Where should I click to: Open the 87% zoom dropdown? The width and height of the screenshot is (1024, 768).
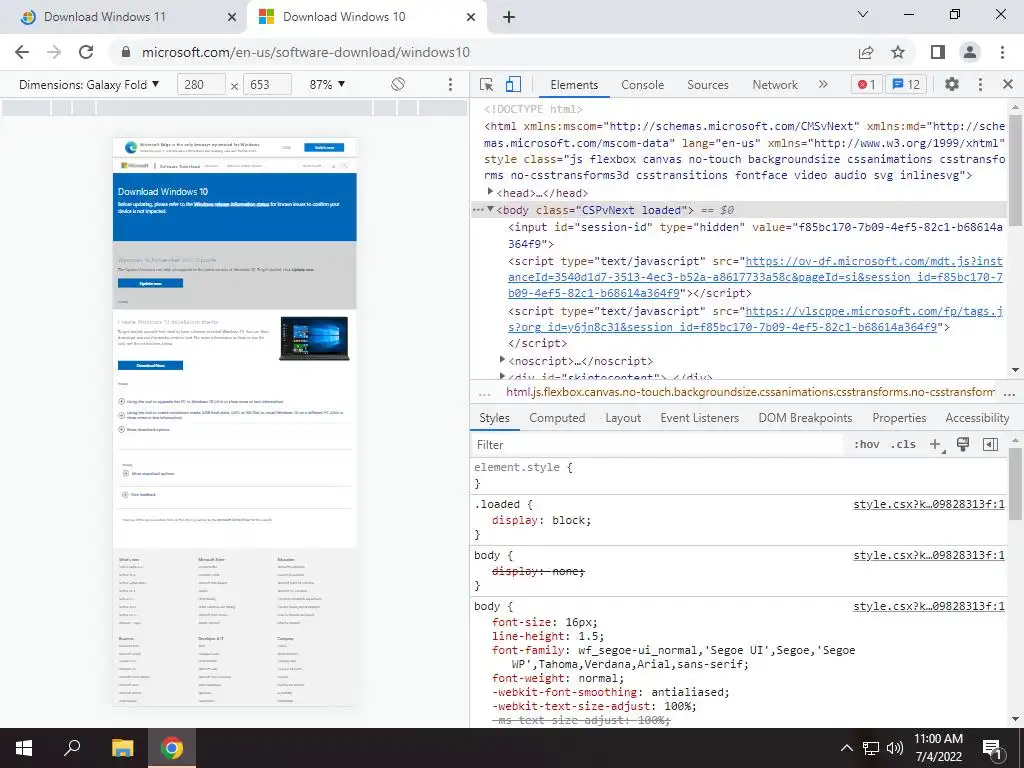coord(327,84)
